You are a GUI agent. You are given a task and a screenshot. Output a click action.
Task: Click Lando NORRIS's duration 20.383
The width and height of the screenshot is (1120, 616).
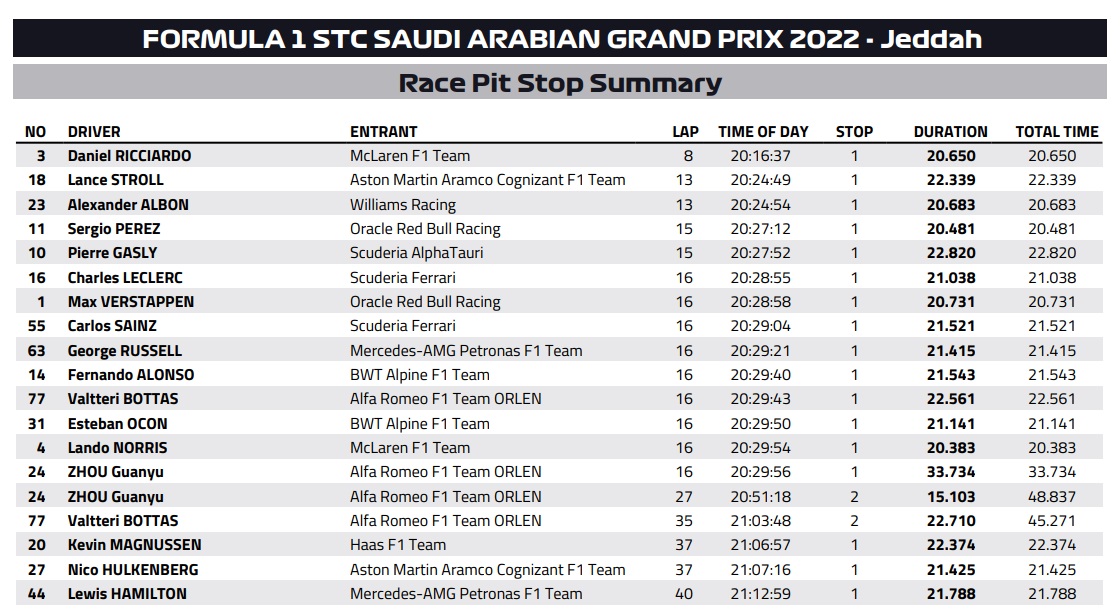click(950, 448)
